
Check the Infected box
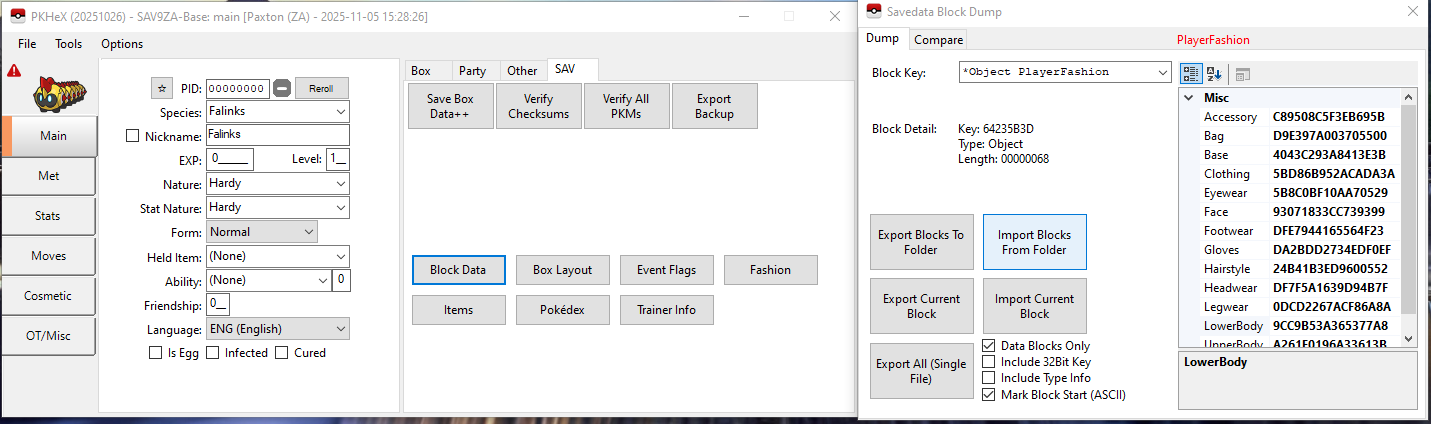pyautogui.click(x=212, y=353)
